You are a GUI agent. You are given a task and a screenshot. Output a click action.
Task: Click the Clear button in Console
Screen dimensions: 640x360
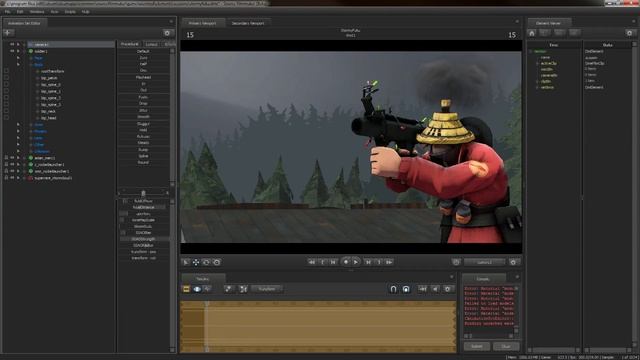coord(506,347)
